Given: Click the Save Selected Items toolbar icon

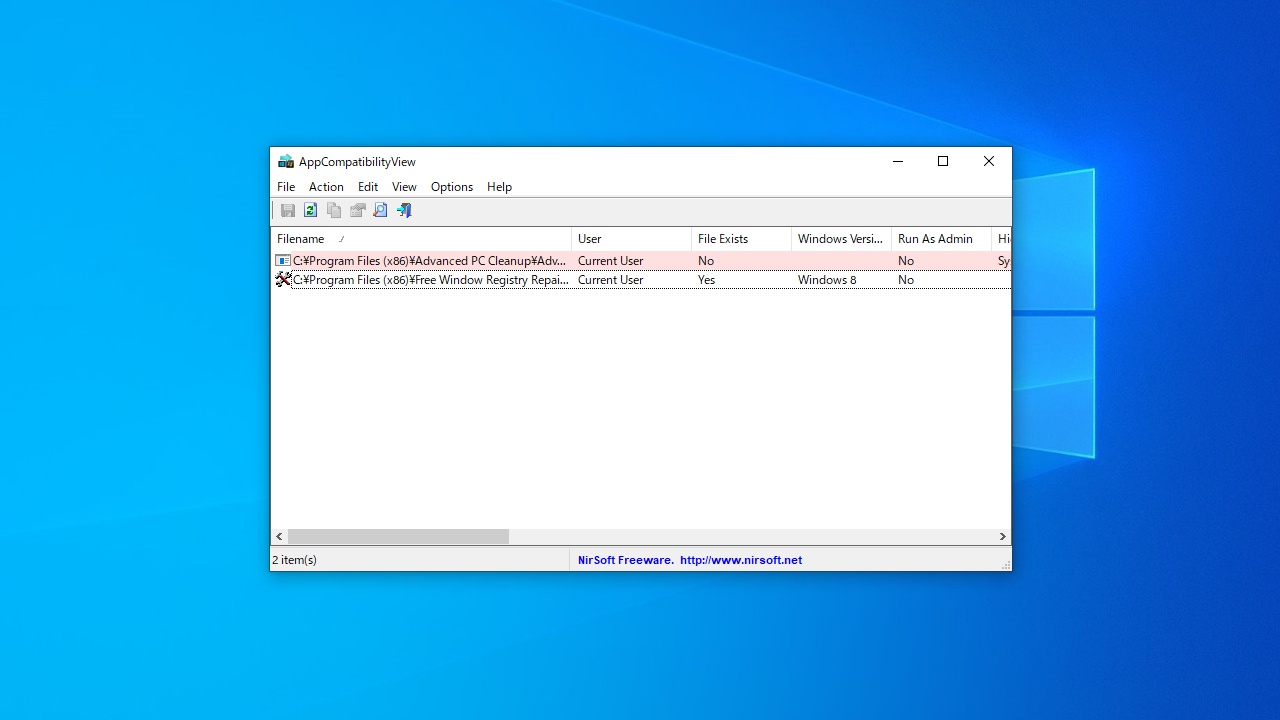Looking at the screenshot, I should click(x=287, y=210).
